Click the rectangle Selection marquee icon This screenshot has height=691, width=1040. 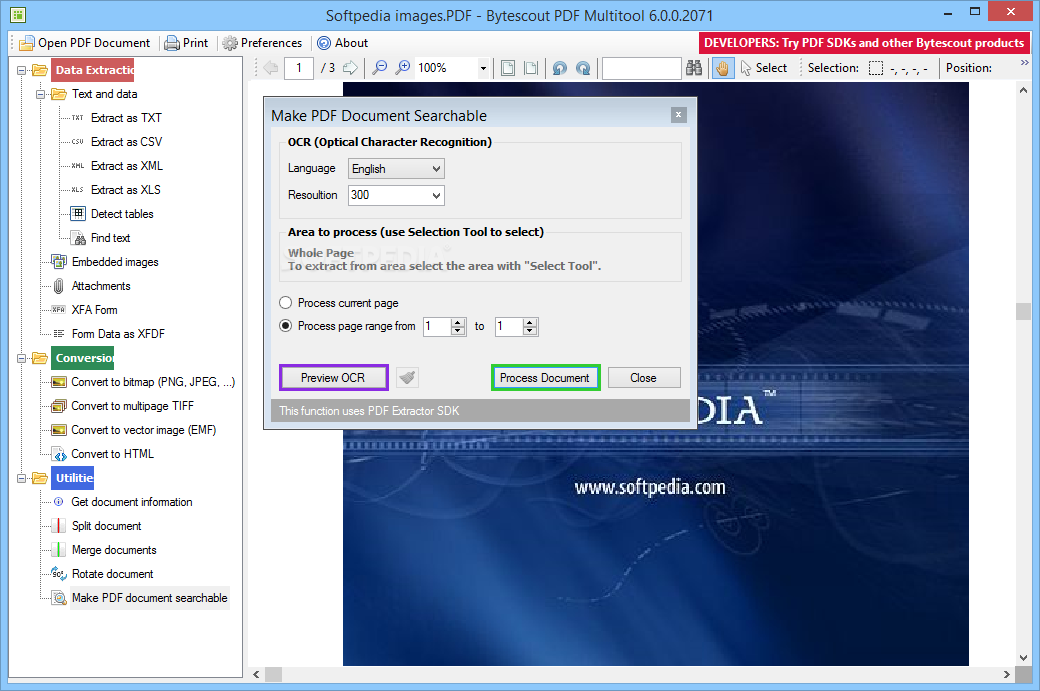876,68
